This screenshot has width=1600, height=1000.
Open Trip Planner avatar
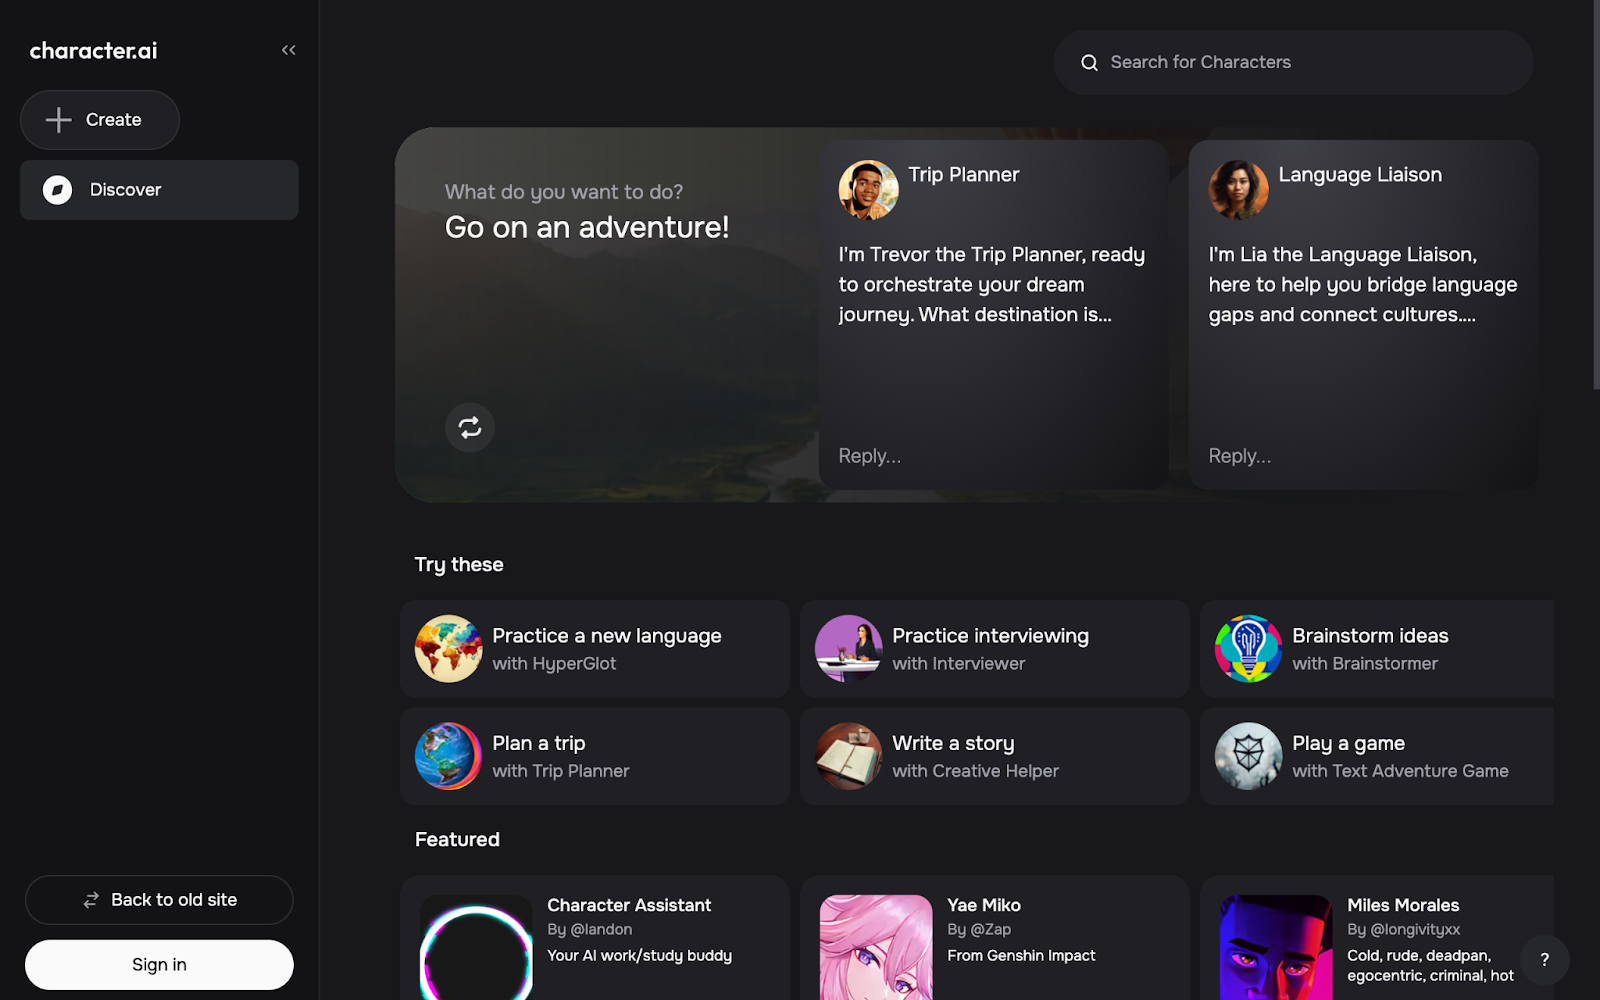tap(868, 190)
